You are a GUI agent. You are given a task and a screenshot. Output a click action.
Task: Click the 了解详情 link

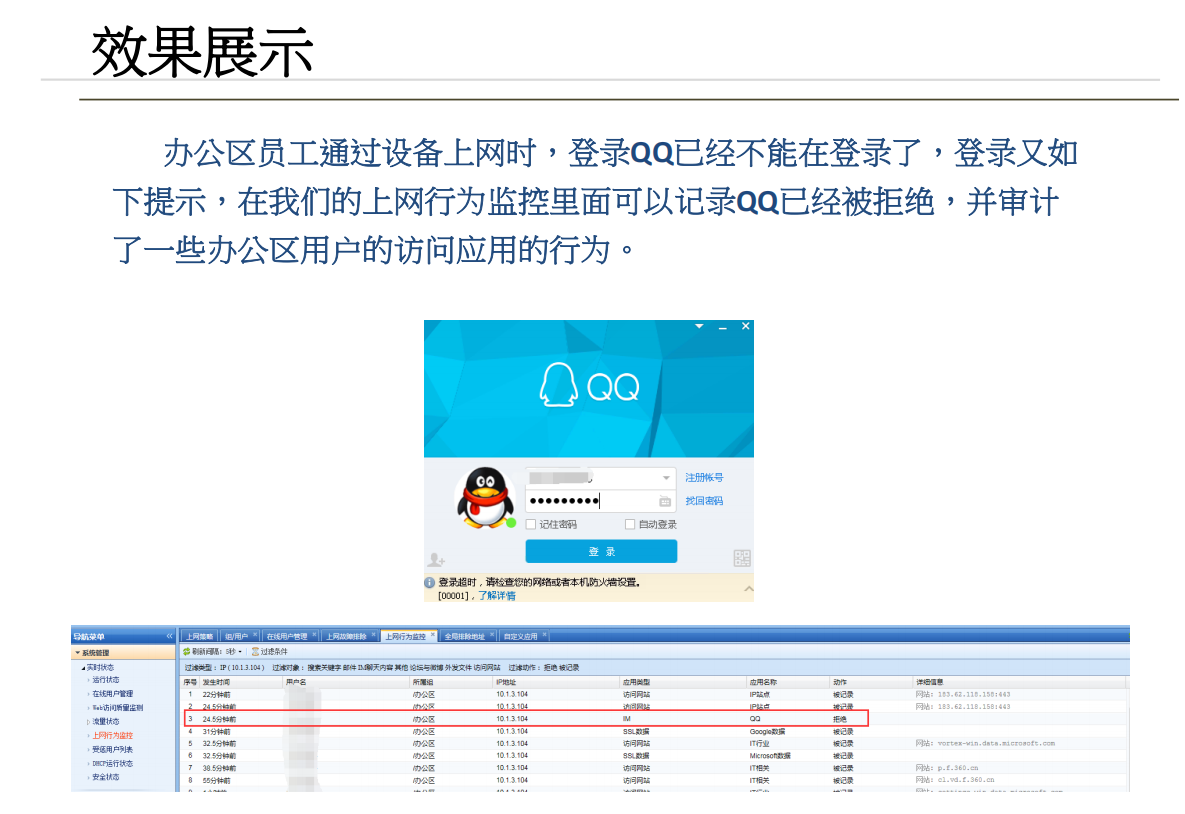(497, 596)
